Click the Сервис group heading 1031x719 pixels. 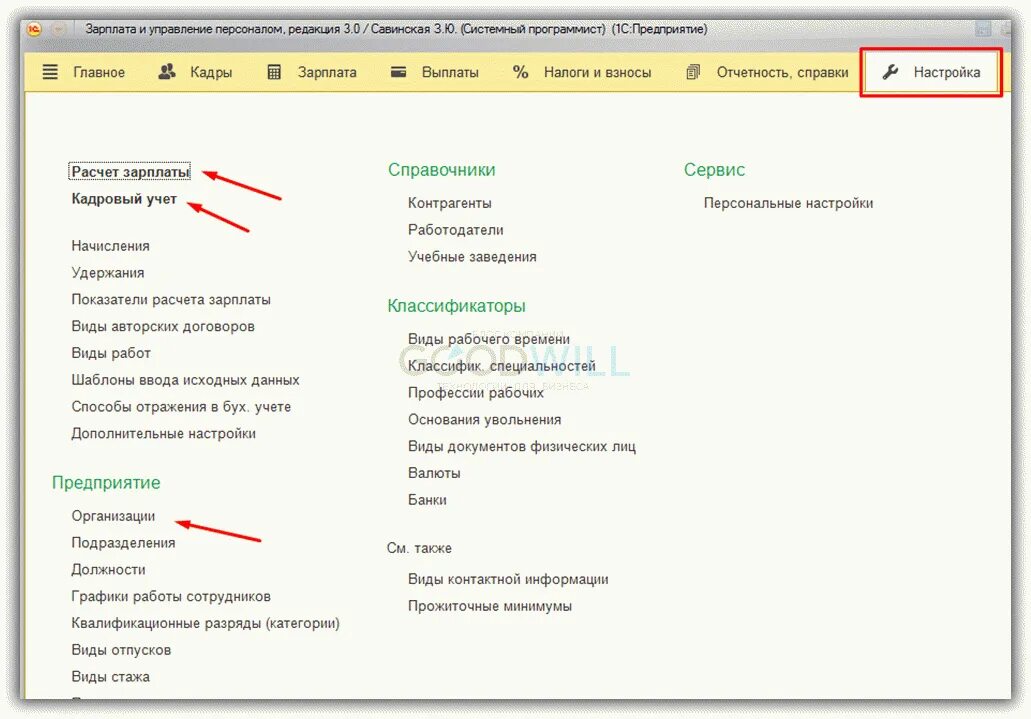click(714, 170)
